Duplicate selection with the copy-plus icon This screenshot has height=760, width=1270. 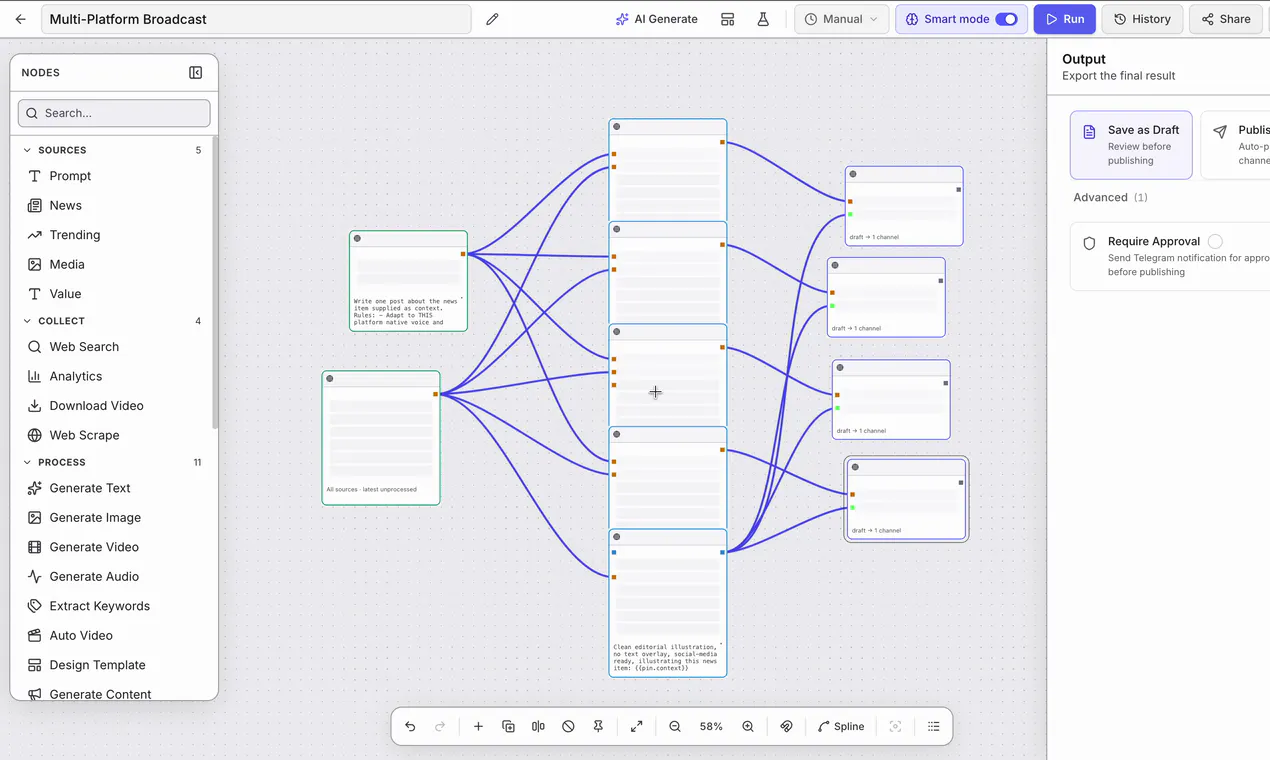[x=508, y=726]
